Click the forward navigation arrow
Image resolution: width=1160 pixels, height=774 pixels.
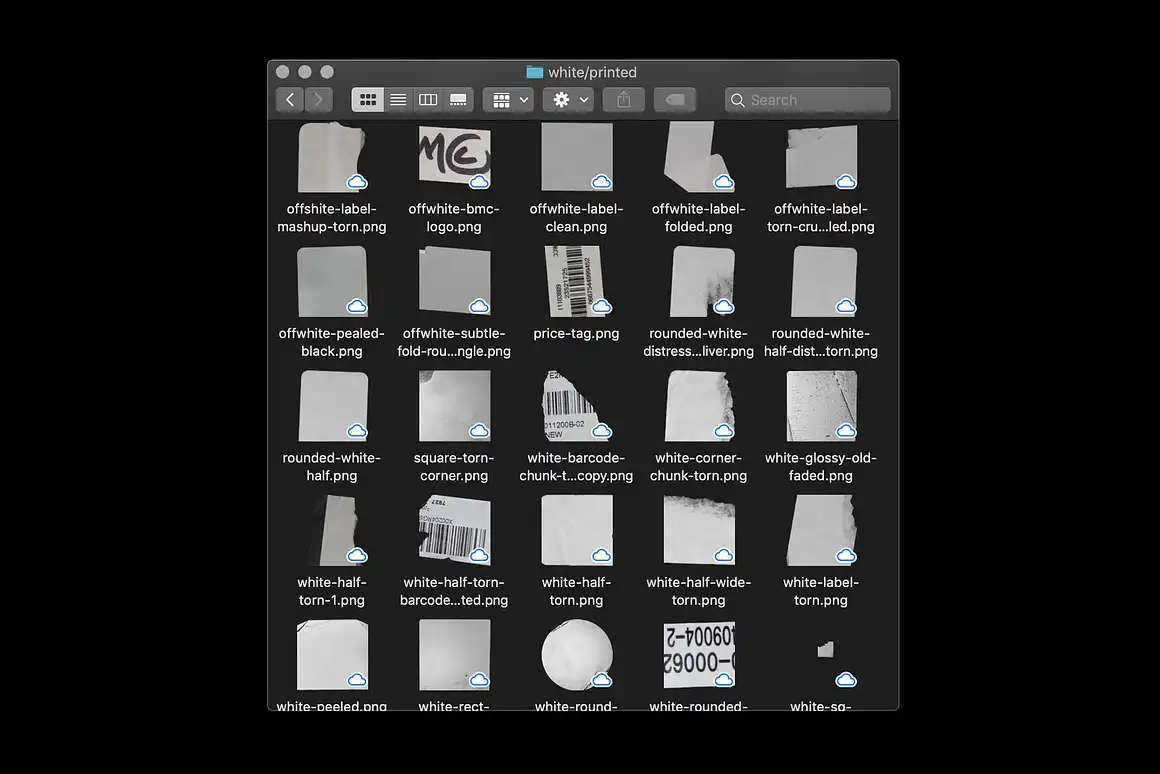coord(318,99)
